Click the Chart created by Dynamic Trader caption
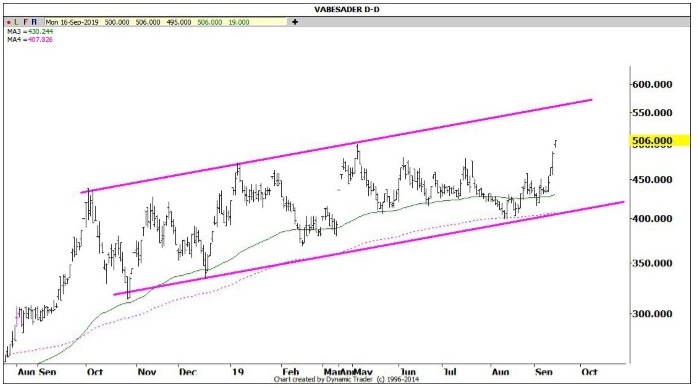This screenshot has width=697, height=387. click(x=346, y=379)
